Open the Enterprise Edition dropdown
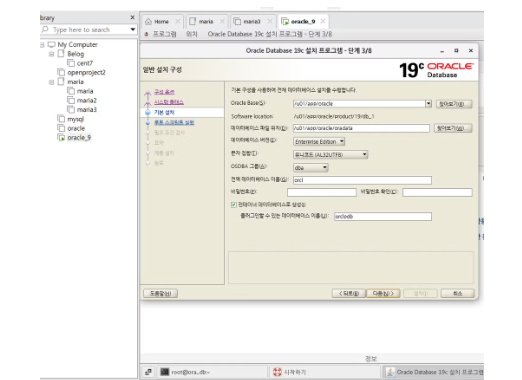The width and height of the screenshot is (522, 380). pos(319,142)
